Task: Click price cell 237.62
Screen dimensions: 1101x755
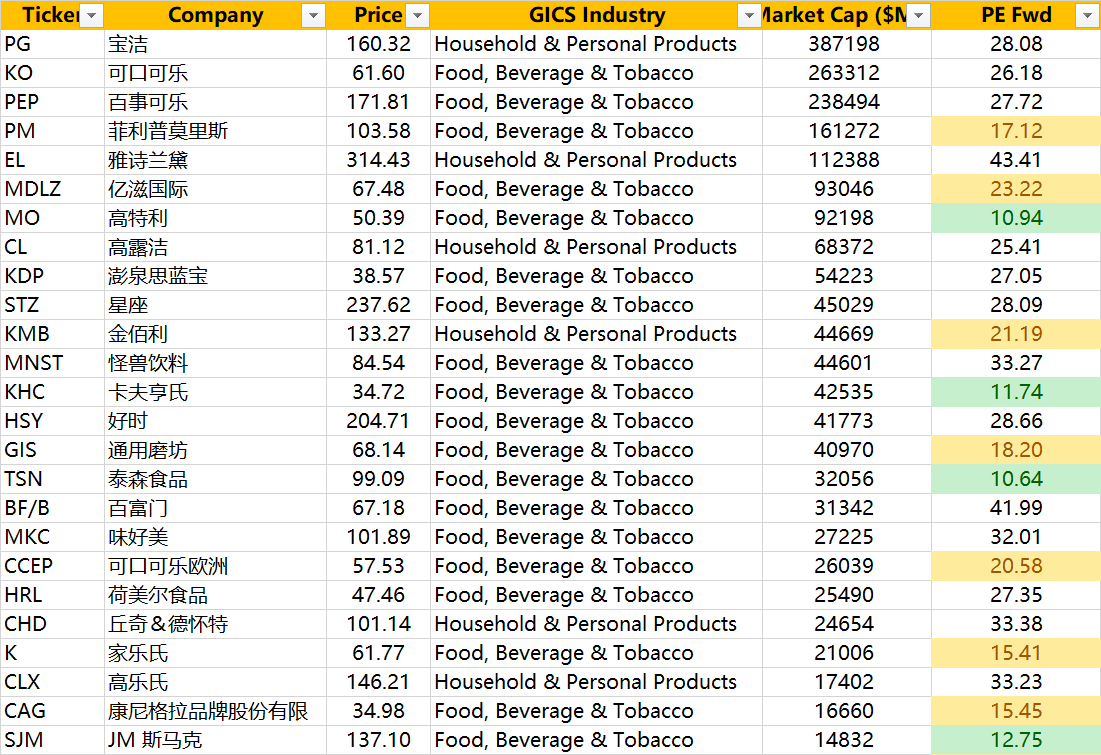Action: tap(378, 306)
